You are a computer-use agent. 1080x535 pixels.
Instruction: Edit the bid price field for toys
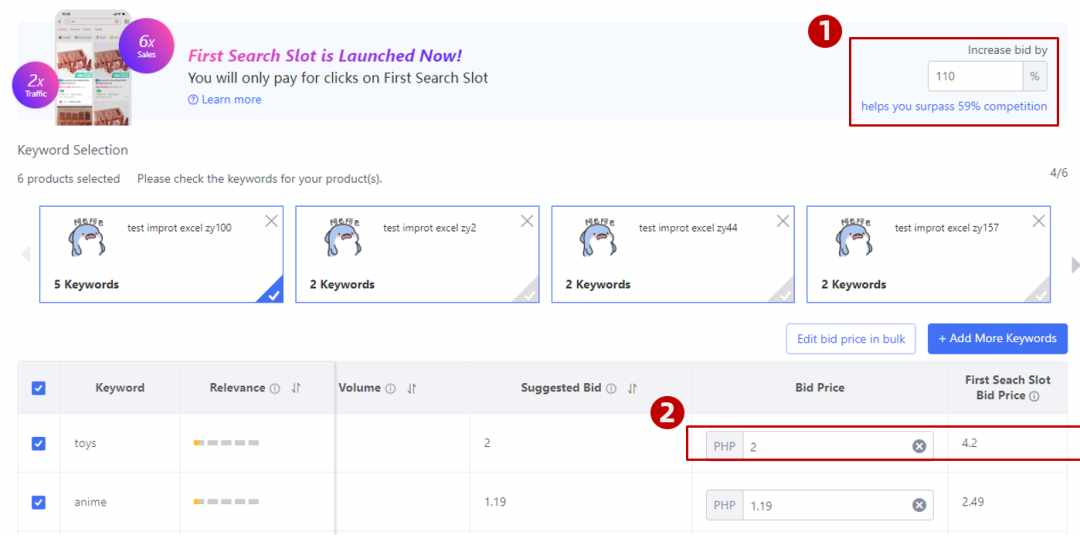tap(827, 446)
